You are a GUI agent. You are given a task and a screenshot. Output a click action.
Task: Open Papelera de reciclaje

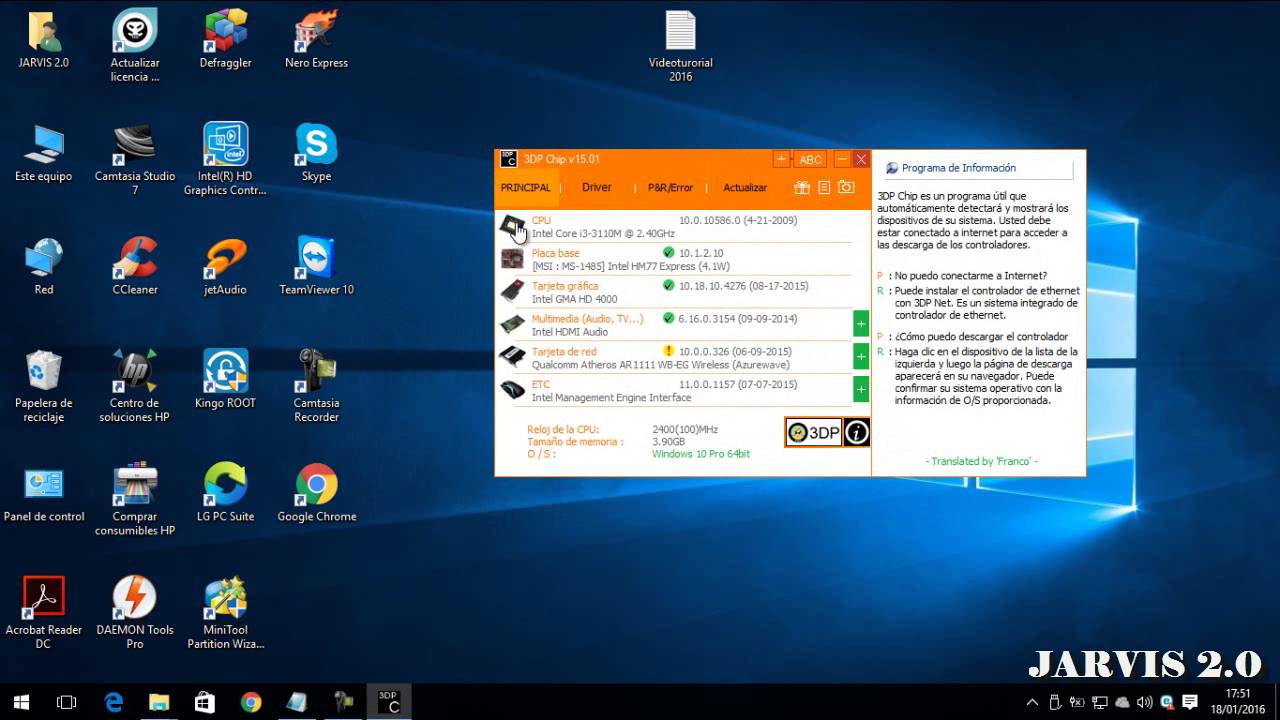[x=44, y=386]
